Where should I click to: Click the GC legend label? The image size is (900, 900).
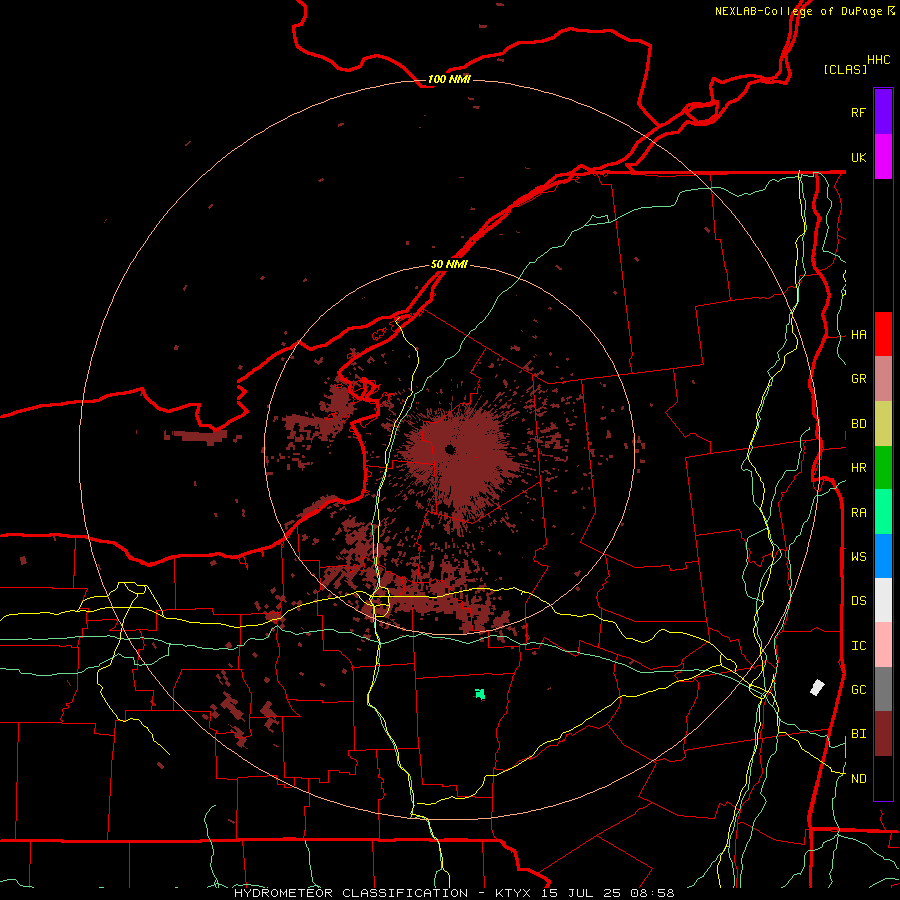coord(859,689)
